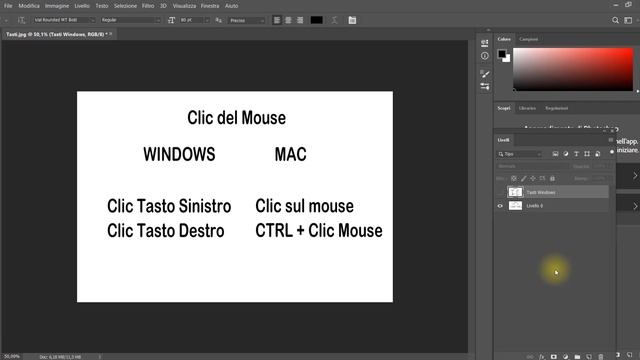Viewport: 640px width, 360px height.
Task: Hide the Livello 0 layer
Action: pos(500,206)
